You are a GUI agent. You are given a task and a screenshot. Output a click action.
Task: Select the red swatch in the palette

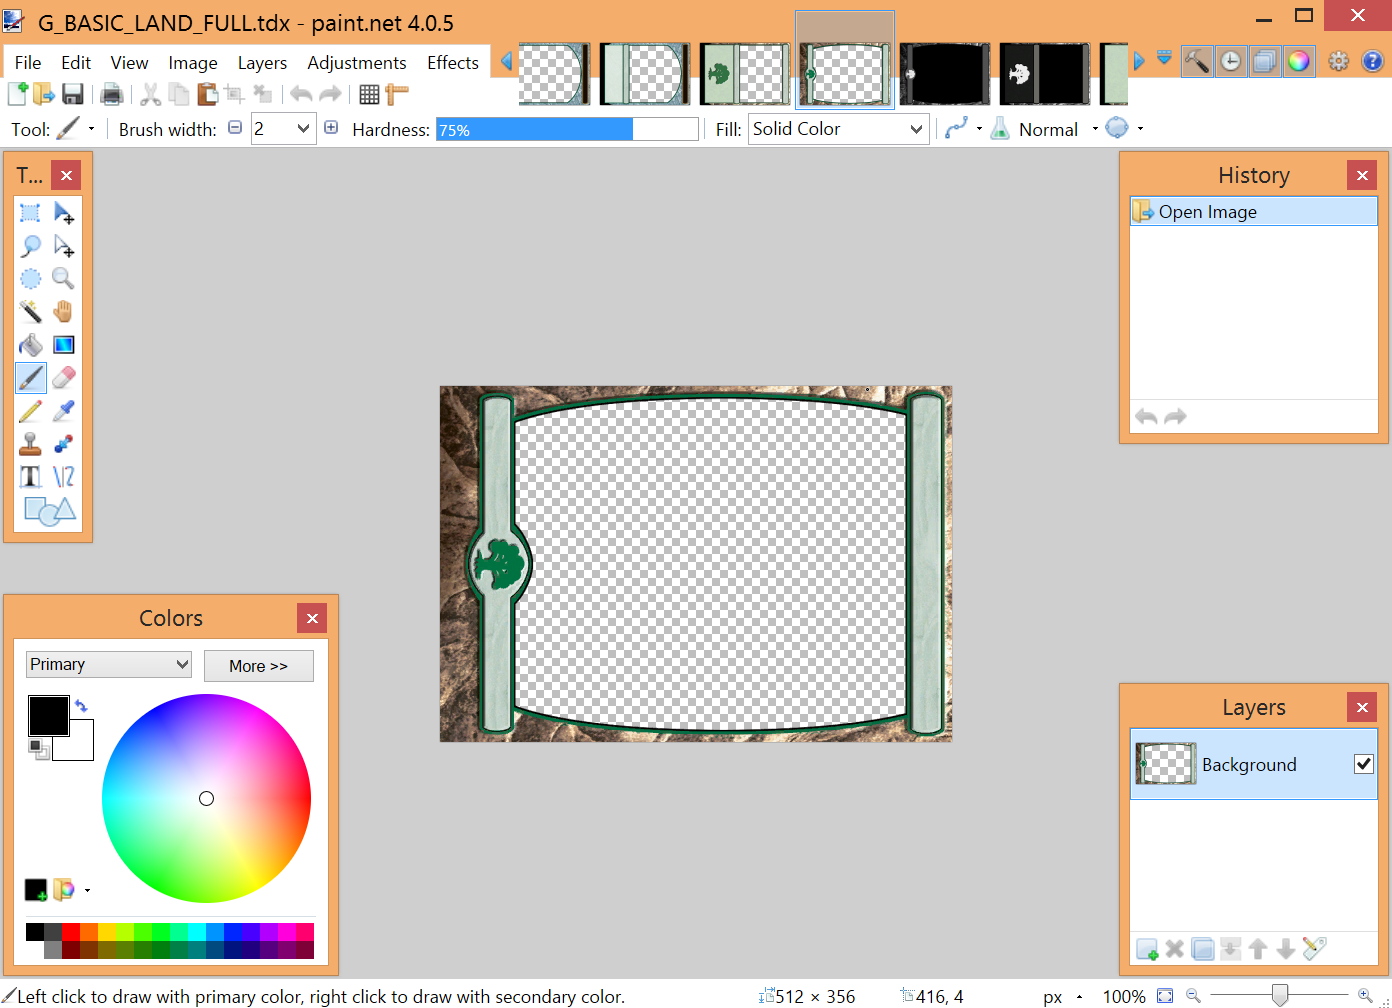coord(70,932)
